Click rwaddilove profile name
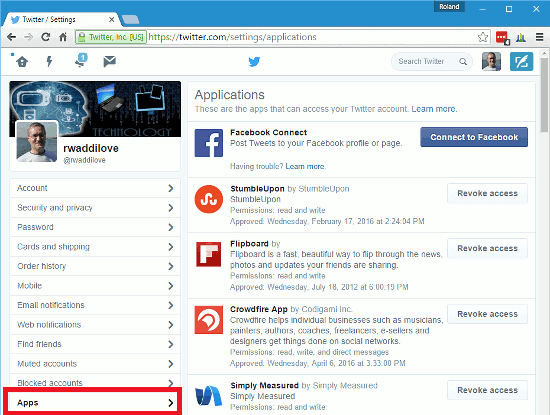The width and height of the screenshot is (550, 415). pyautogui.click(x=91, y=148)
